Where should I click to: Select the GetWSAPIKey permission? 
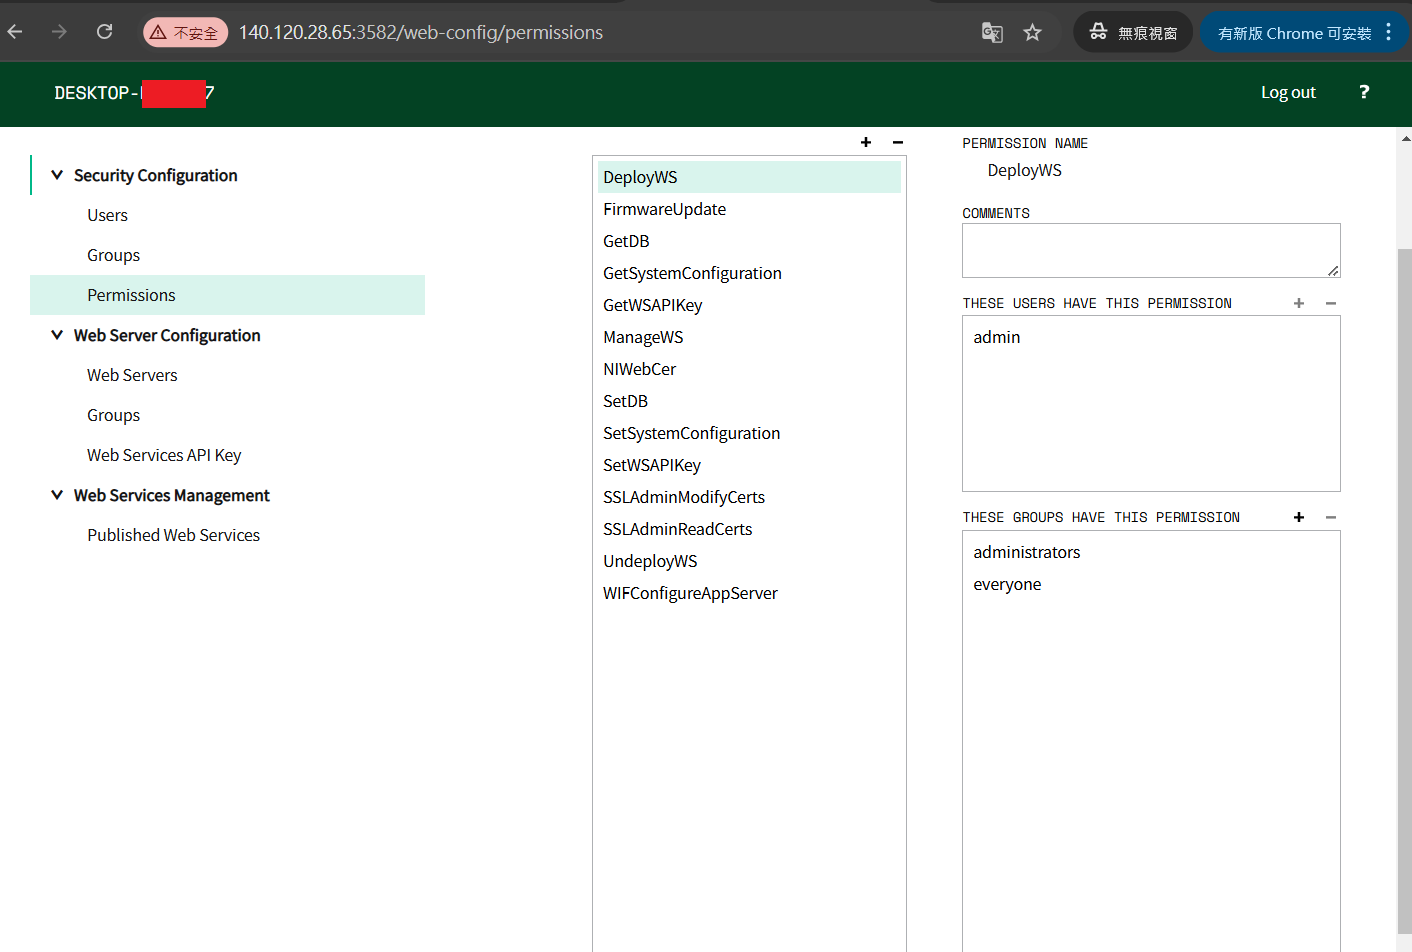click(x=749, y=305)
